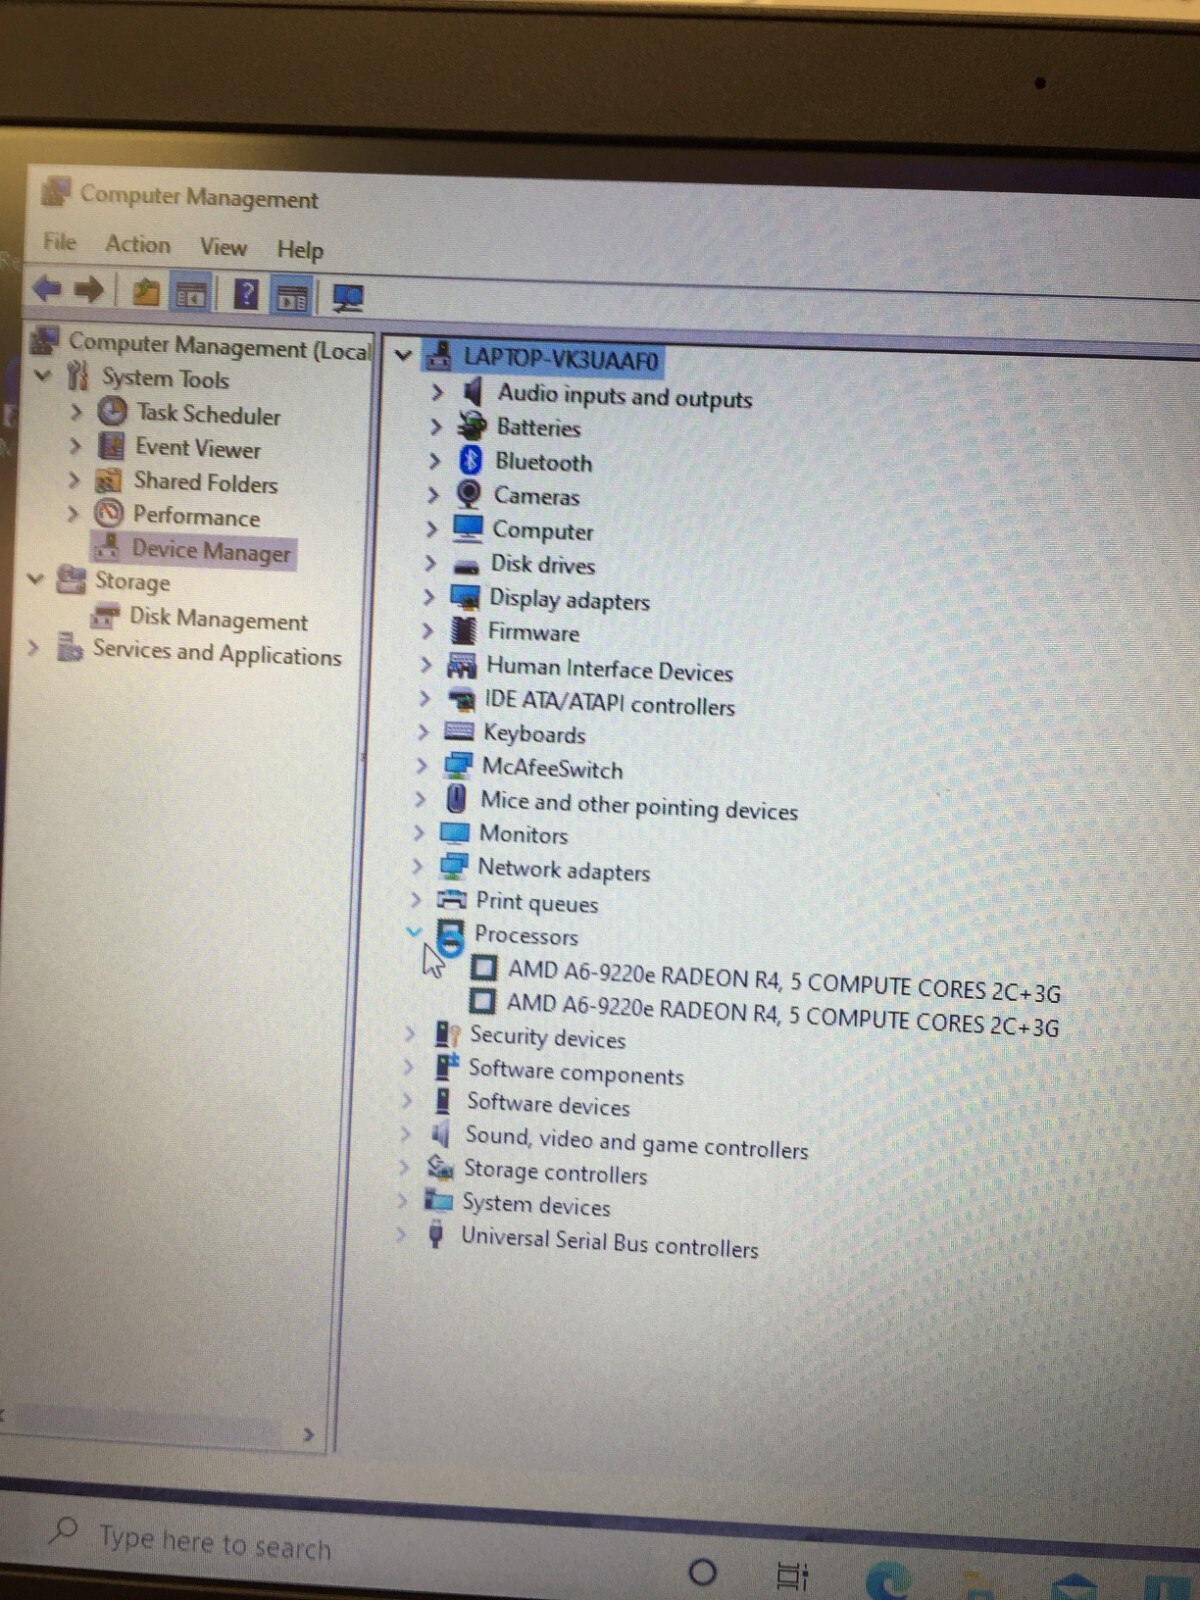Expand the Human Interface Devices node
This screenshot has width=1200, height=1600.
pos(426,665)
